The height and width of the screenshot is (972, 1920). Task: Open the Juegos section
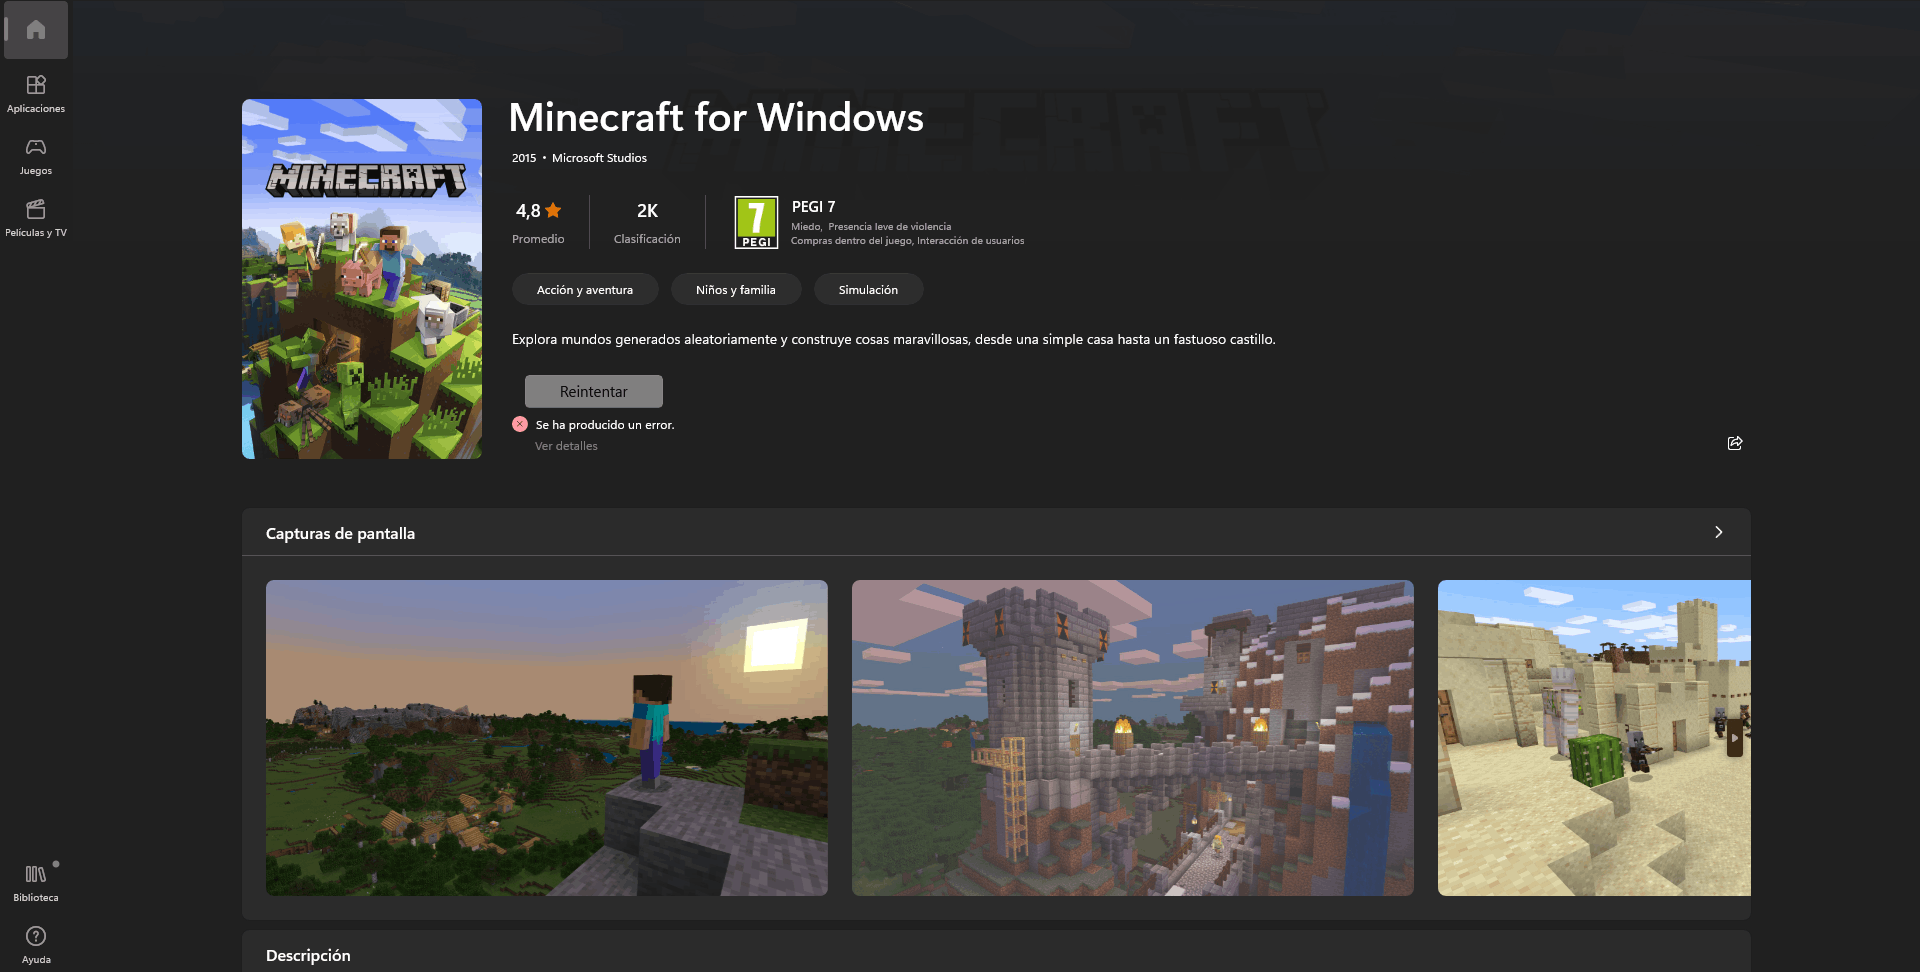36,156
